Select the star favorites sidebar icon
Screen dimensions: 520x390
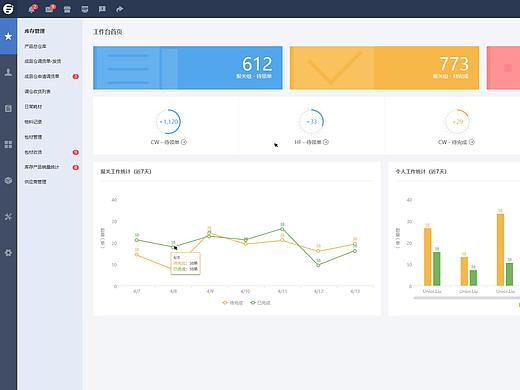pyautogui.click(x=8, y=36)
